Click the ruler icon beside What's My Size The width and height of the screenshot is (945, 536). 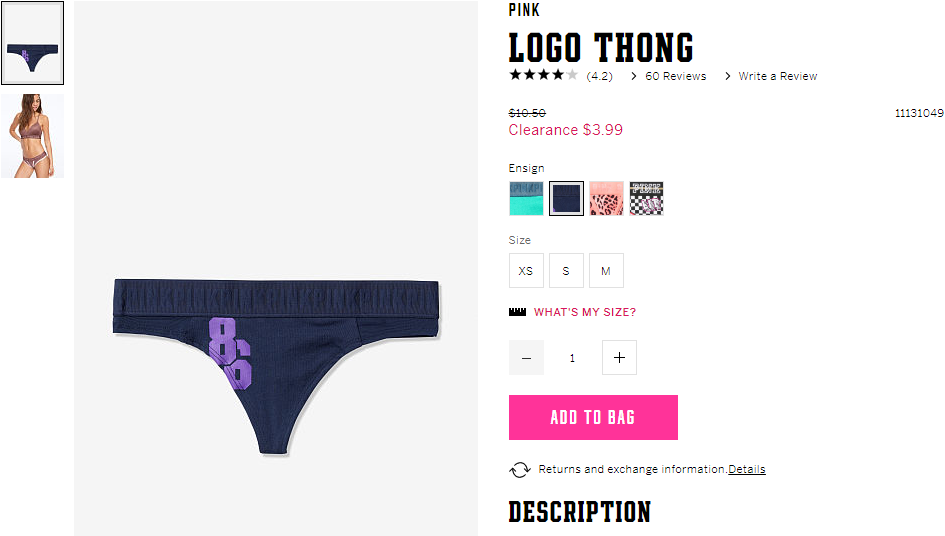click(517, 312)
